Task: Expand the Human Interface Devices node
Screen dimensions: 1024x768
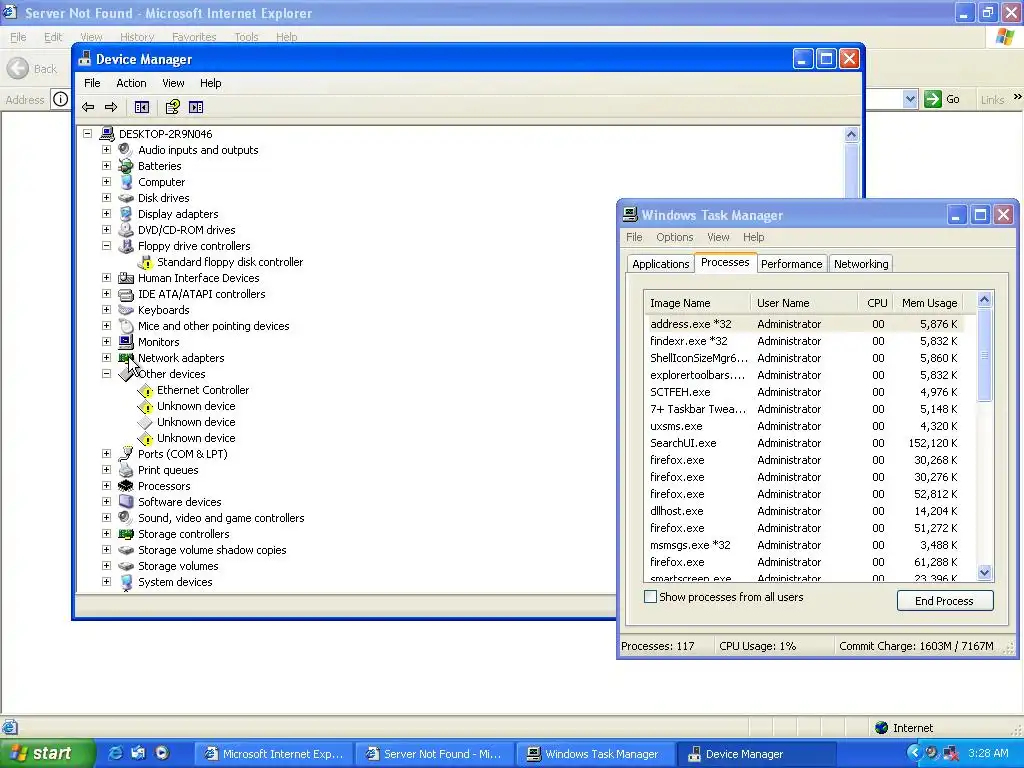Action: pos(106,278)
